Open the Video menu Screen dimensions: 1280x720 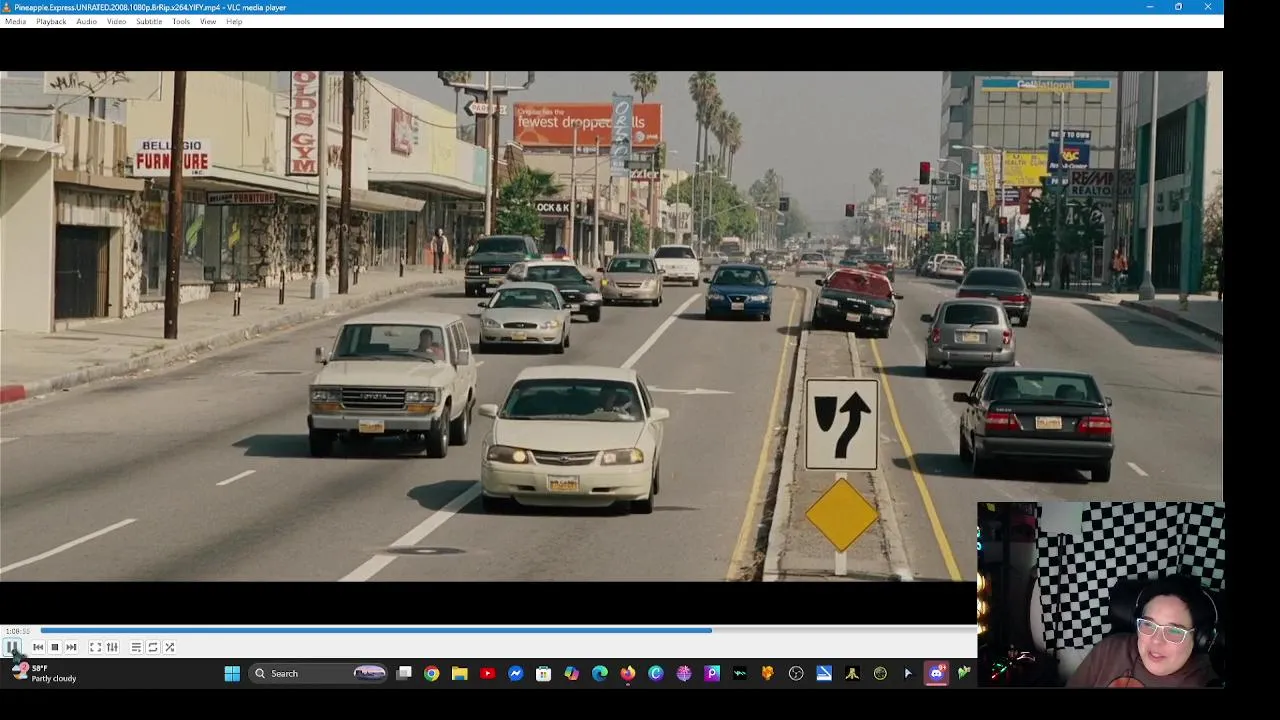point(116,21)
